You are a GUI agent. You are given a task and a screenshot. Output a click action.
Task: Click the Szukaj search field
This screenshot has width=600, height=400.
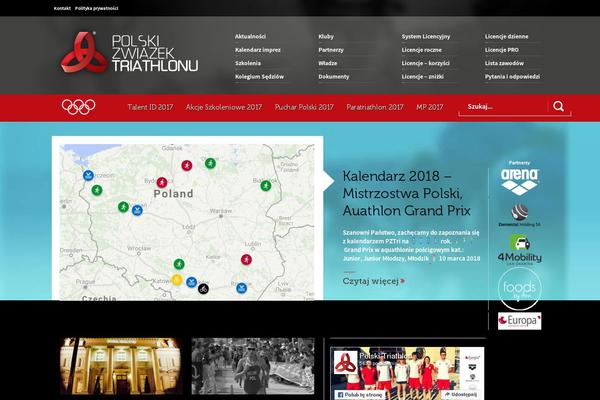[504, 106]
